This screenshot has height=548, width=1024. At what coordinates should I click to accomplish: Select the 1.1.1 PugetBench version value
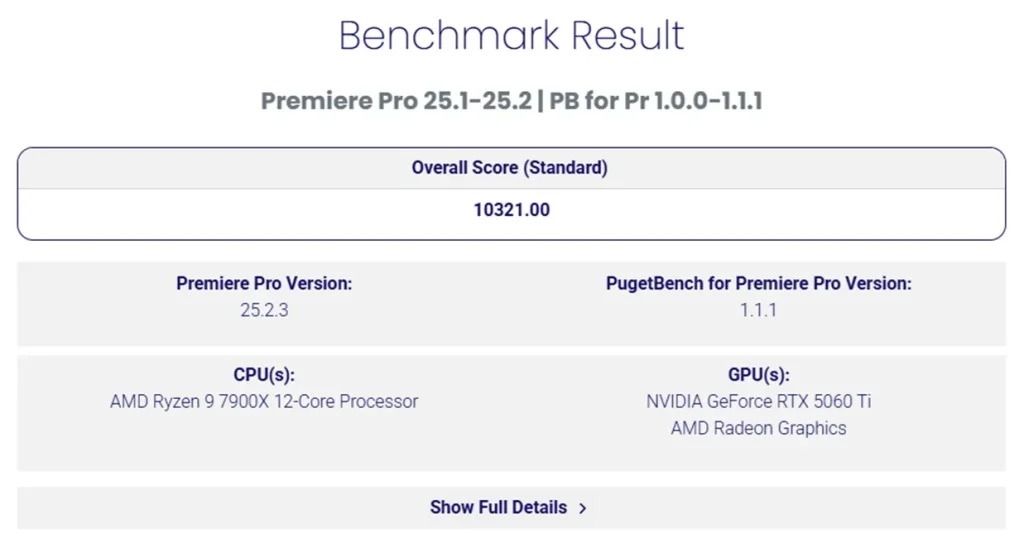(758, 310)
